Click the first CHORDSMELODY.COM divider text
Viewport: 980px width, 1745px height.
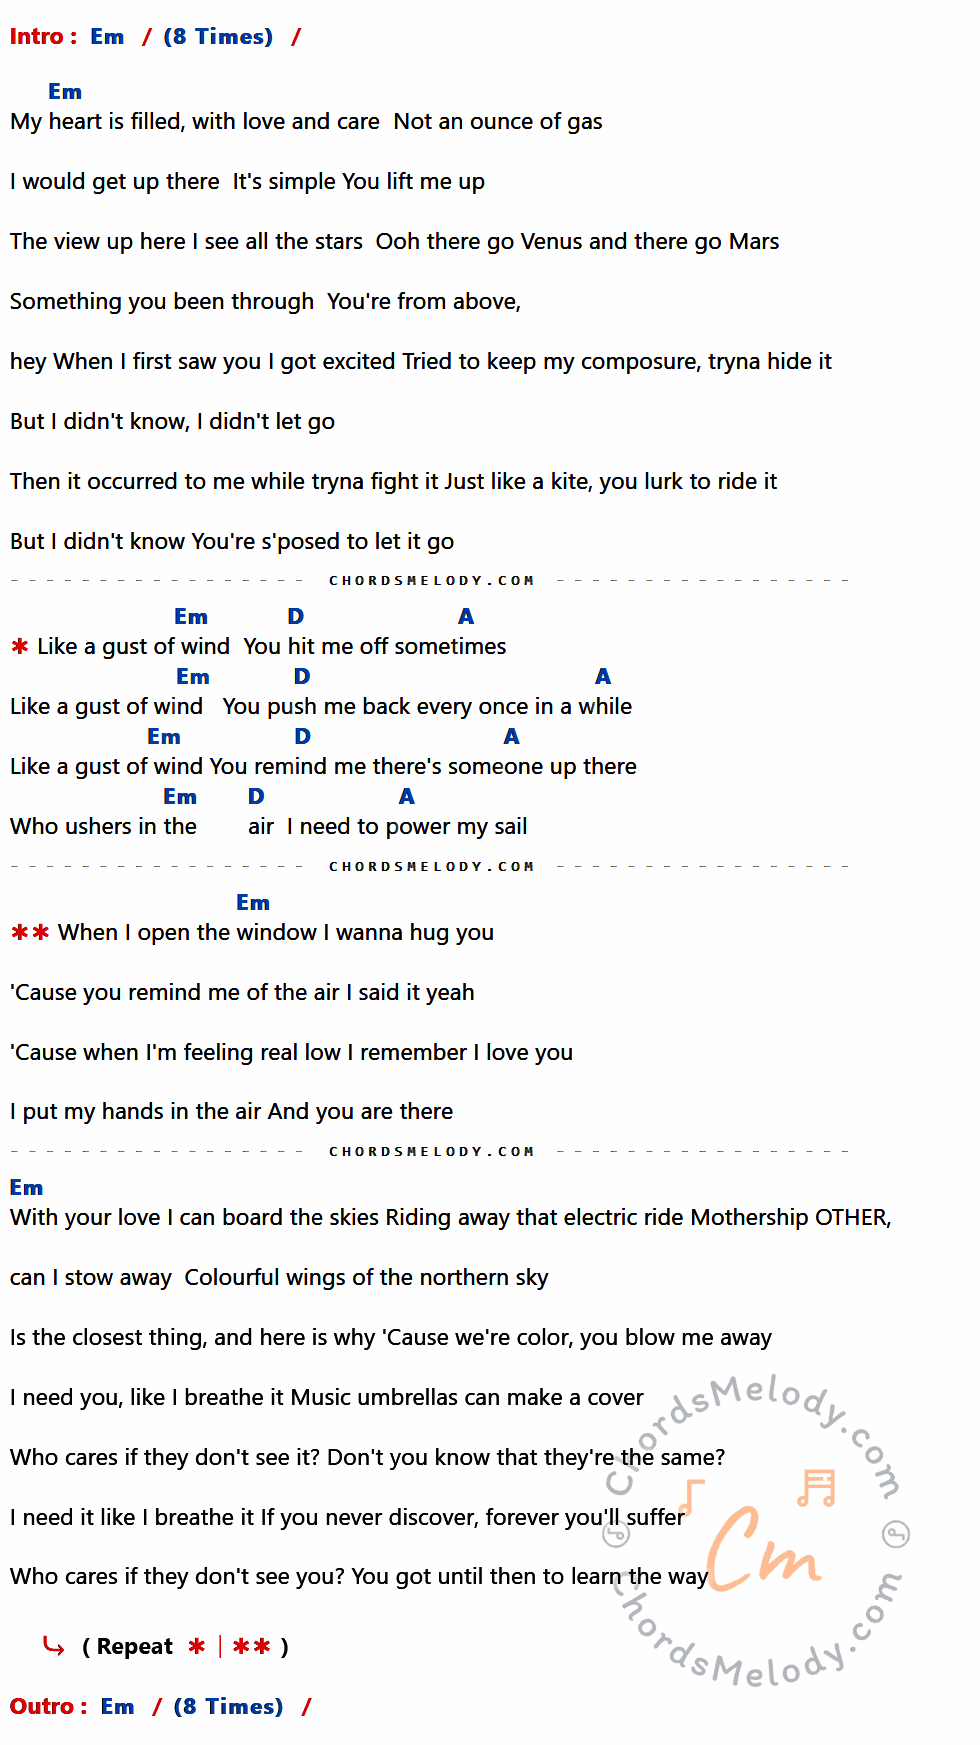[x=431, y=581]
